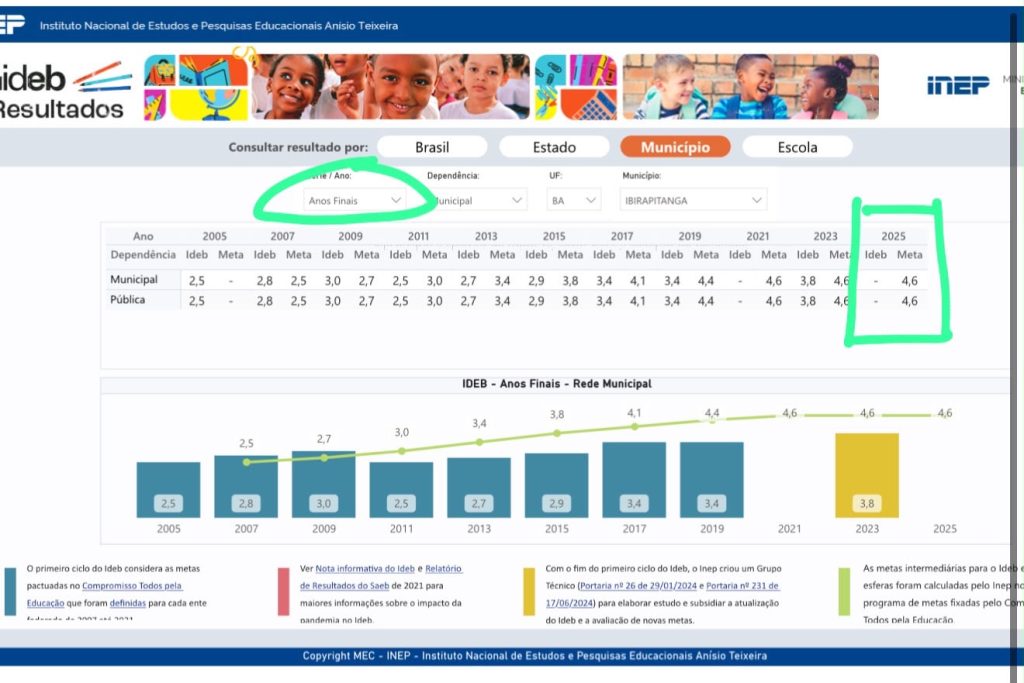Select the Brasil query option
This screenshot has height=683, width=1024.
432,147
